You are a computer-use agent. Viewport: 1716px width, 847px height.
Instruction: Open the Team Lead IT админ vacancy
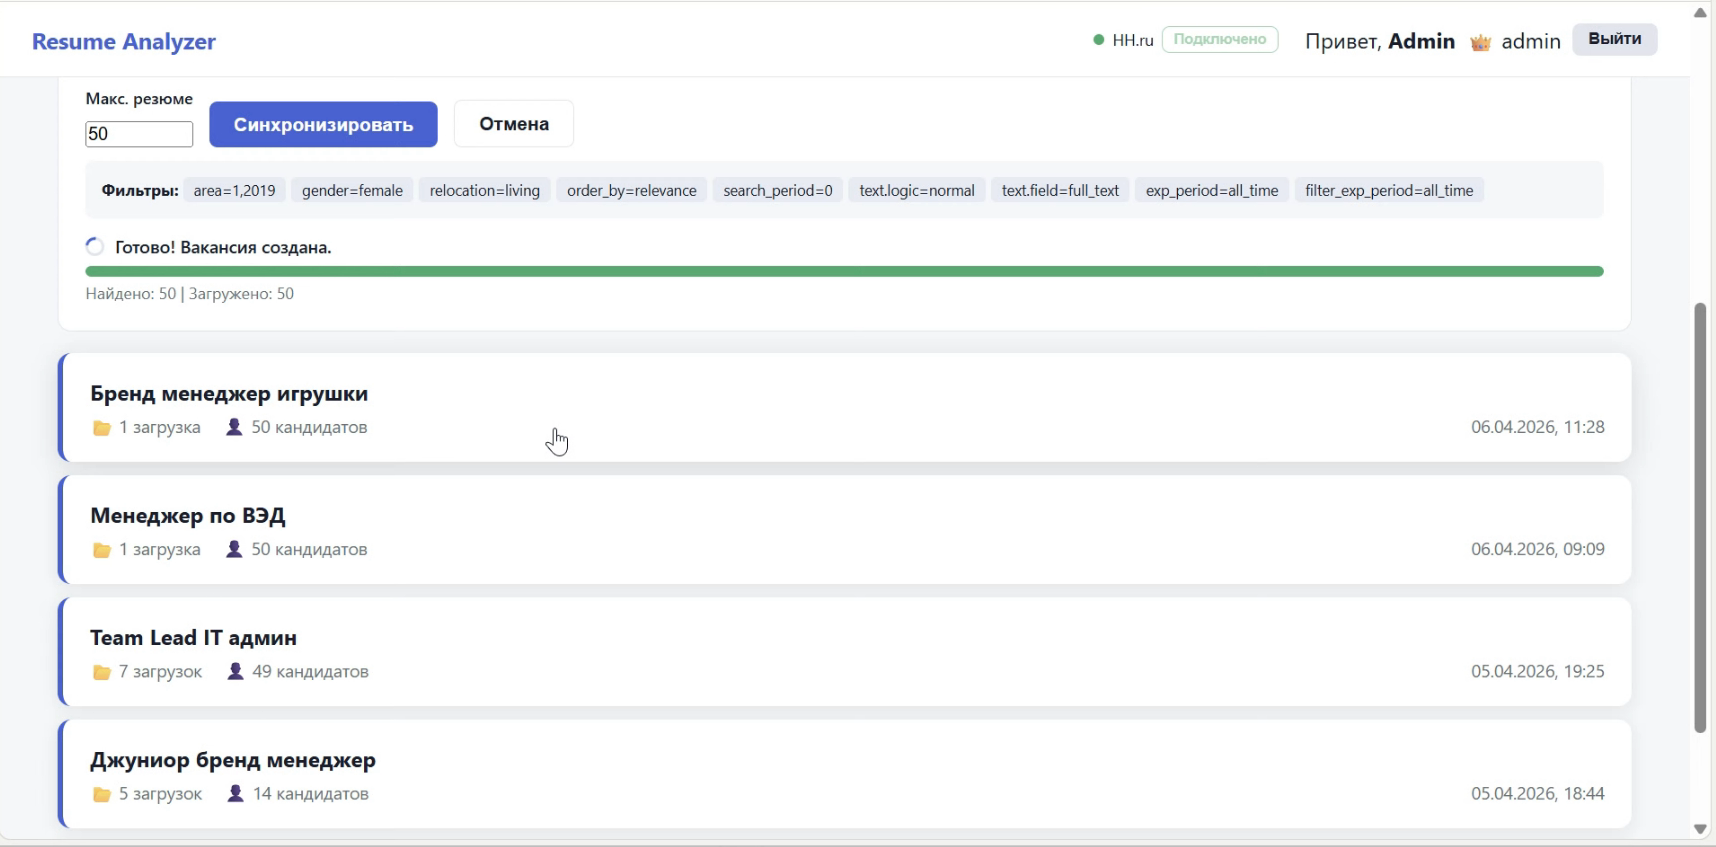845,651
